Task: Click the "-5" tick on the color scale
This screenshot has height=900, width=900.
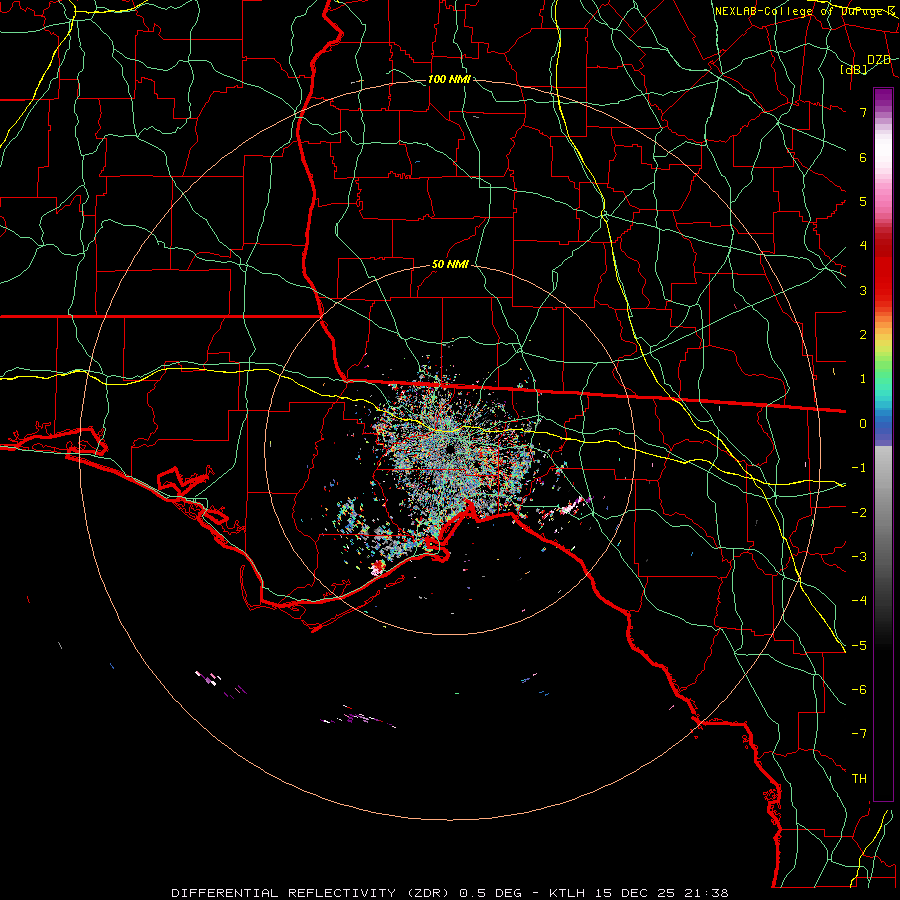Action: [x=859, y=646]
